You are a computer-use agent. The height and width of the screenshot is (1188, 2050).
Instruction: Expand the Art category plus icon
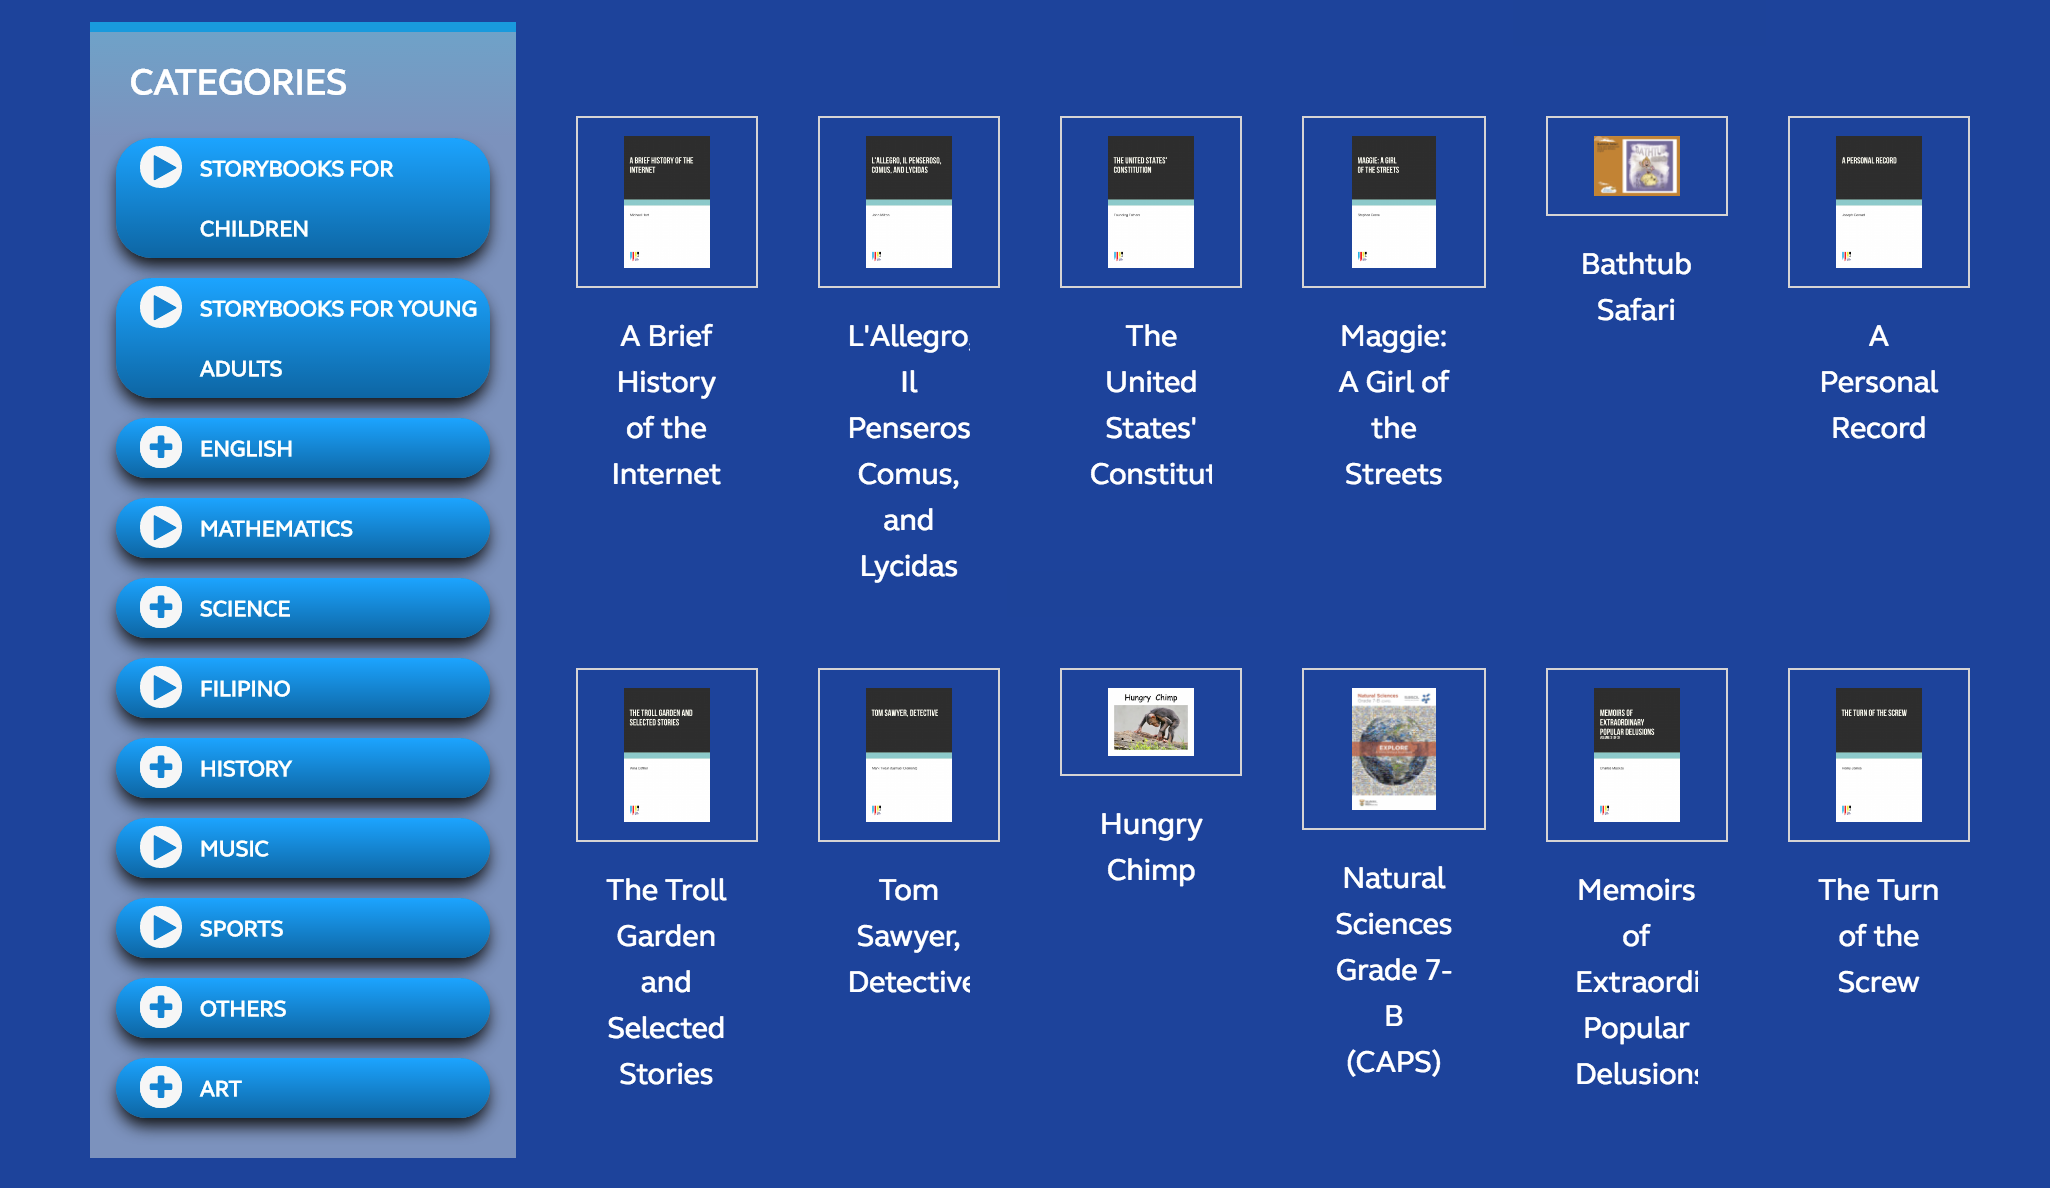161,1087
